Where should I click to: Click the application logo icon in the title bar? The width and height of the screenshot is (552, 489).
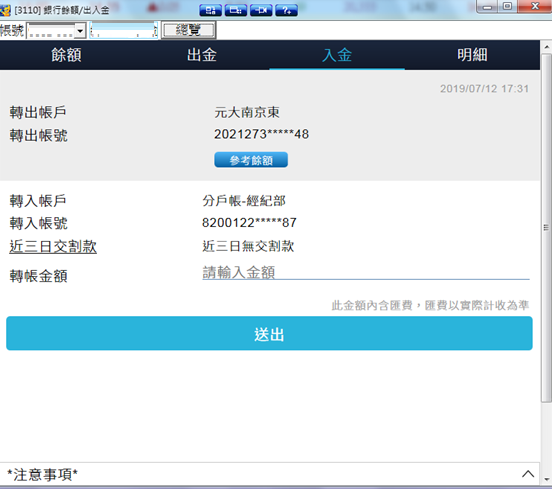click(5, 10)
